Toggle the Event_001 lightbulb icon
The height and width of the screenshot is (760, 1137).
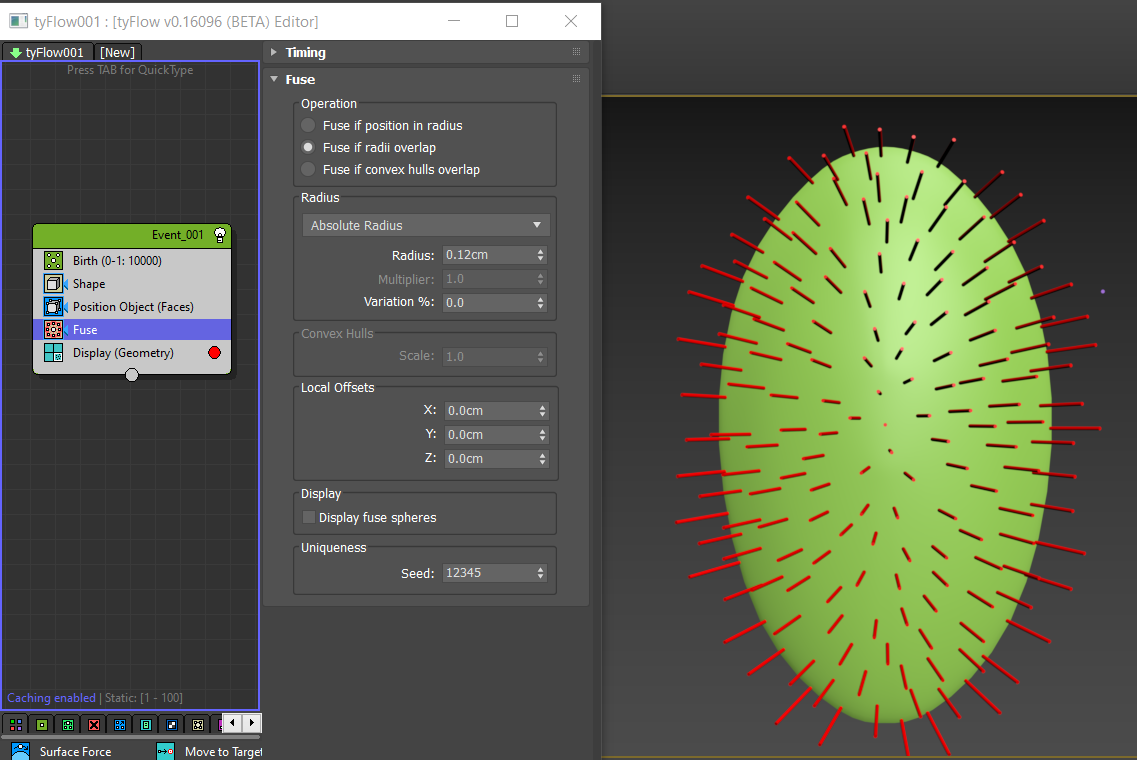pyautogui.click(x=219, y=235)
